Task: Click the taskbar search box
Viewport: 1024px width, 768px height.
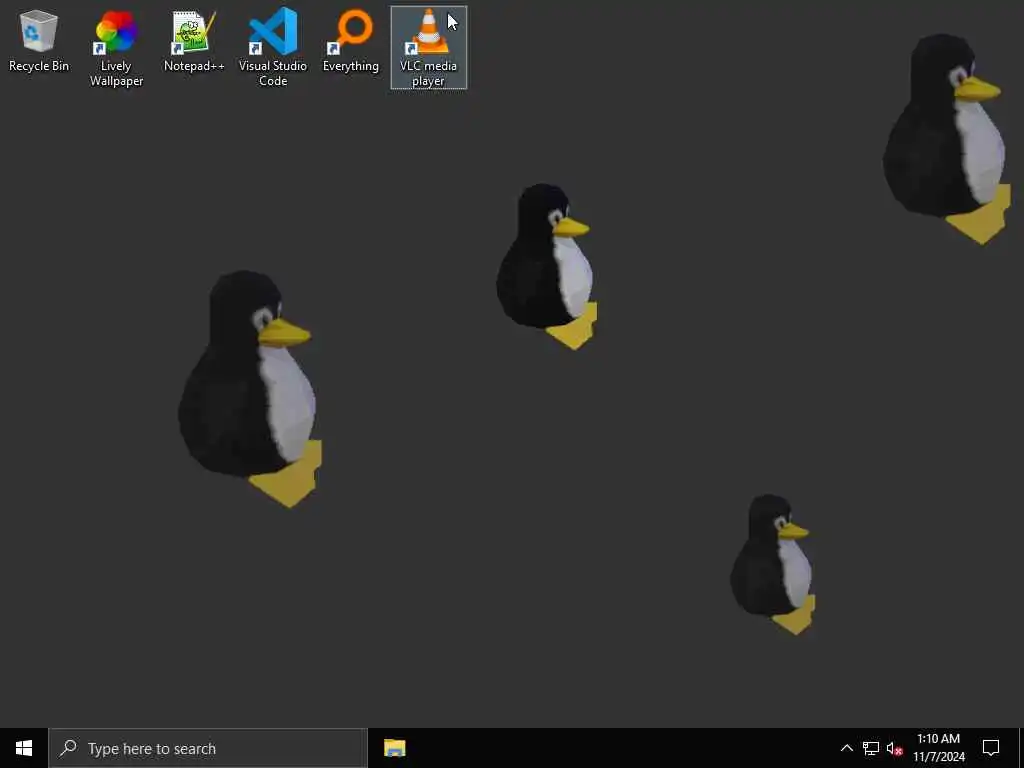Action: point(208,748)
